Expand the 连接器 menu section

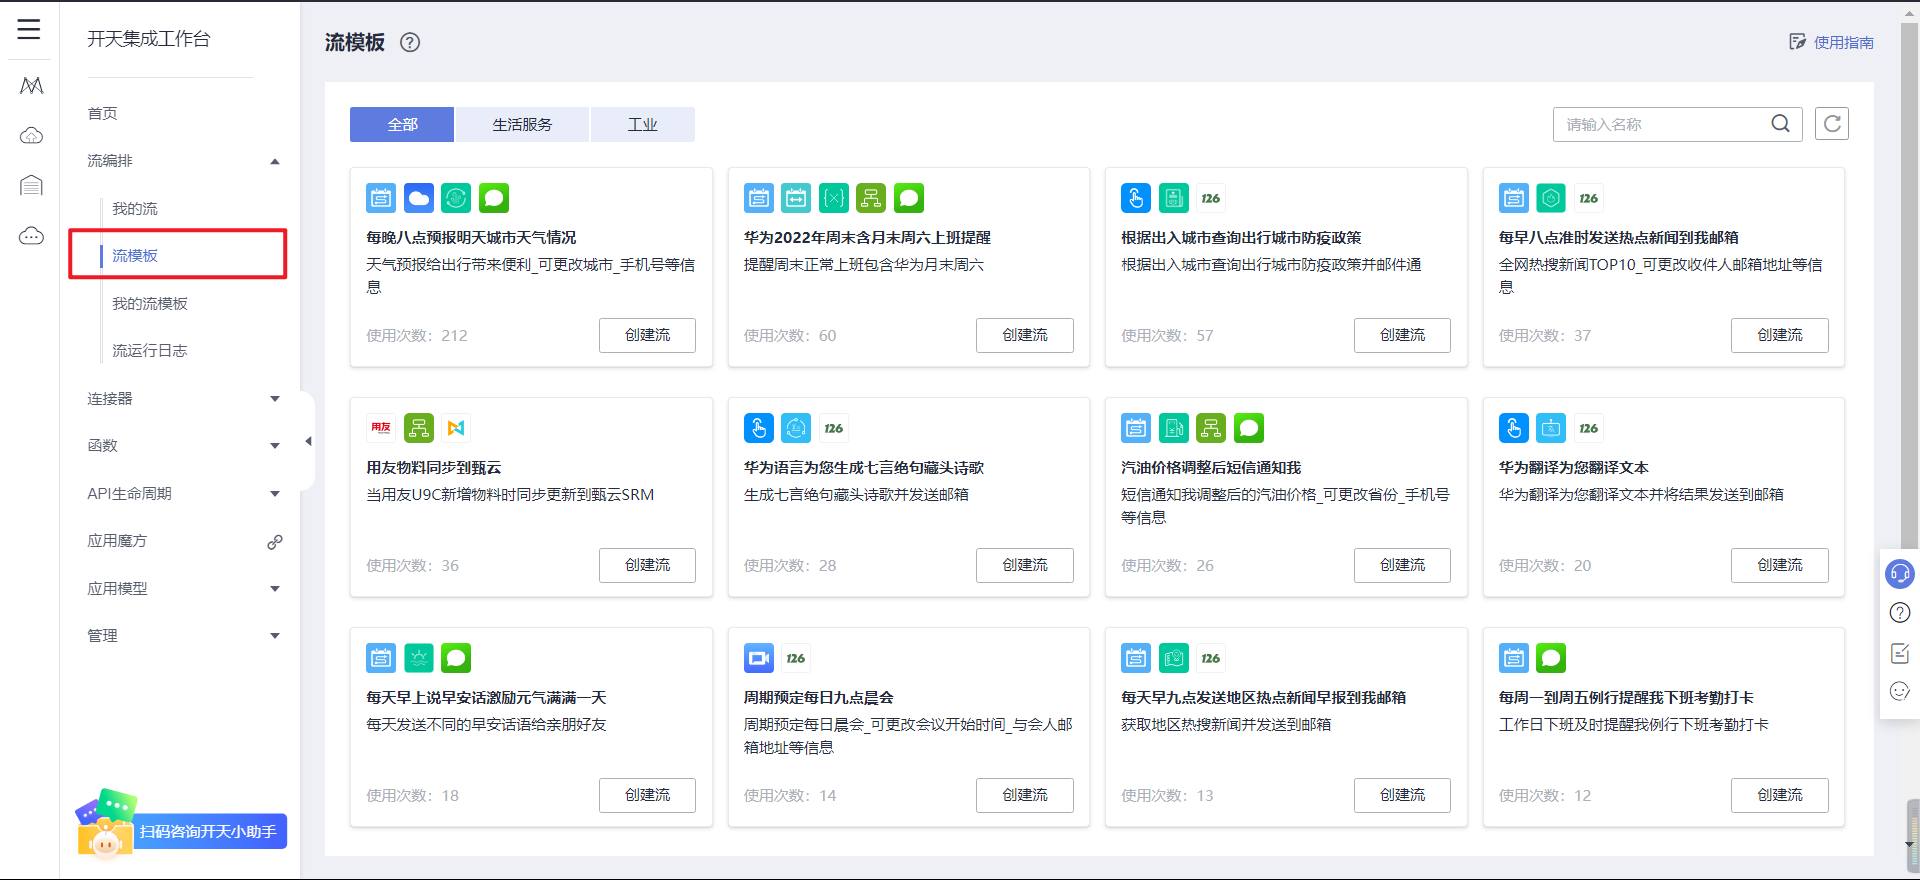click(275, 399)
